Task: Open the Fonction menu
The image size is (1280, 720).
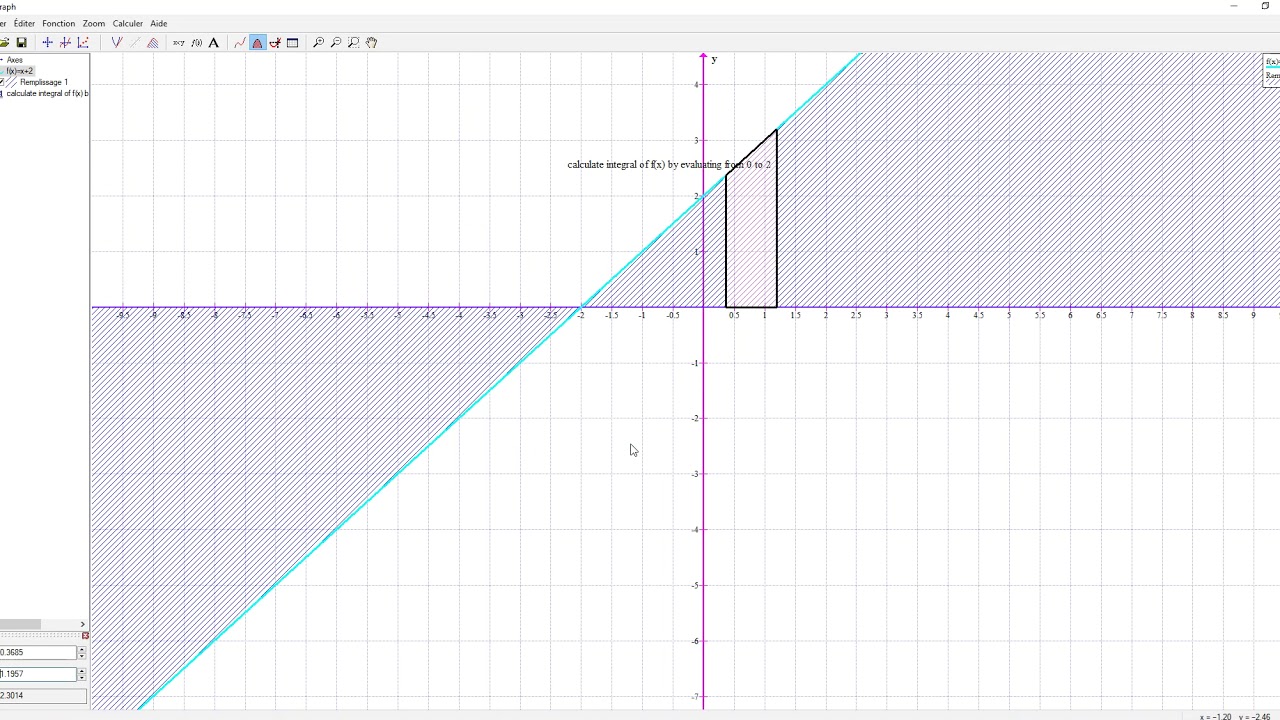Action: 58,23
